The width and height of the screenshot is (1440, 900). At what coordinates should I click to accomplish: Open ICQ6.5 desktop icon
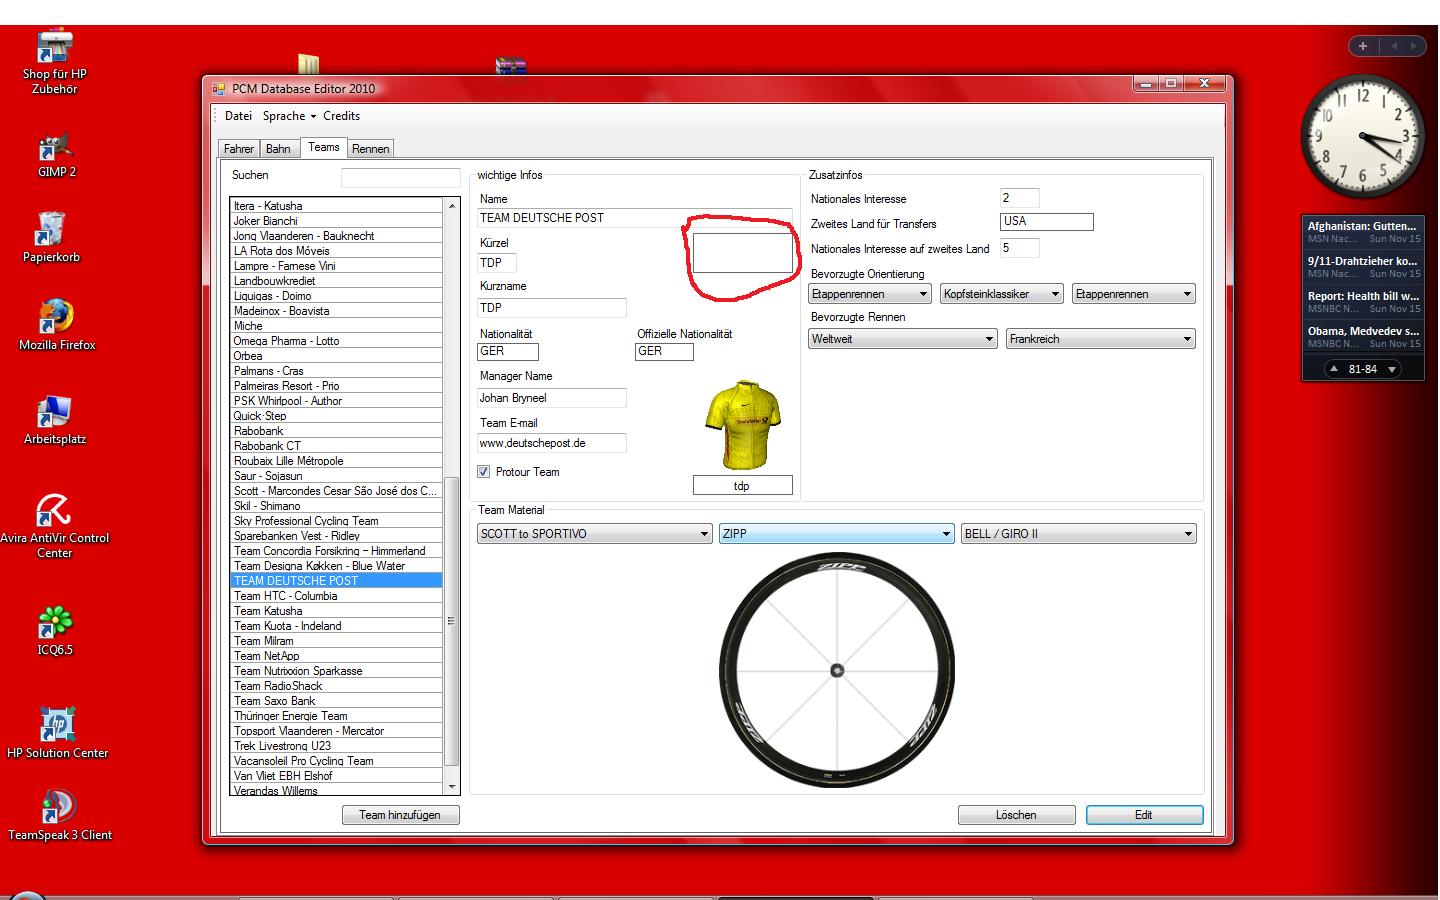(54, 624)
